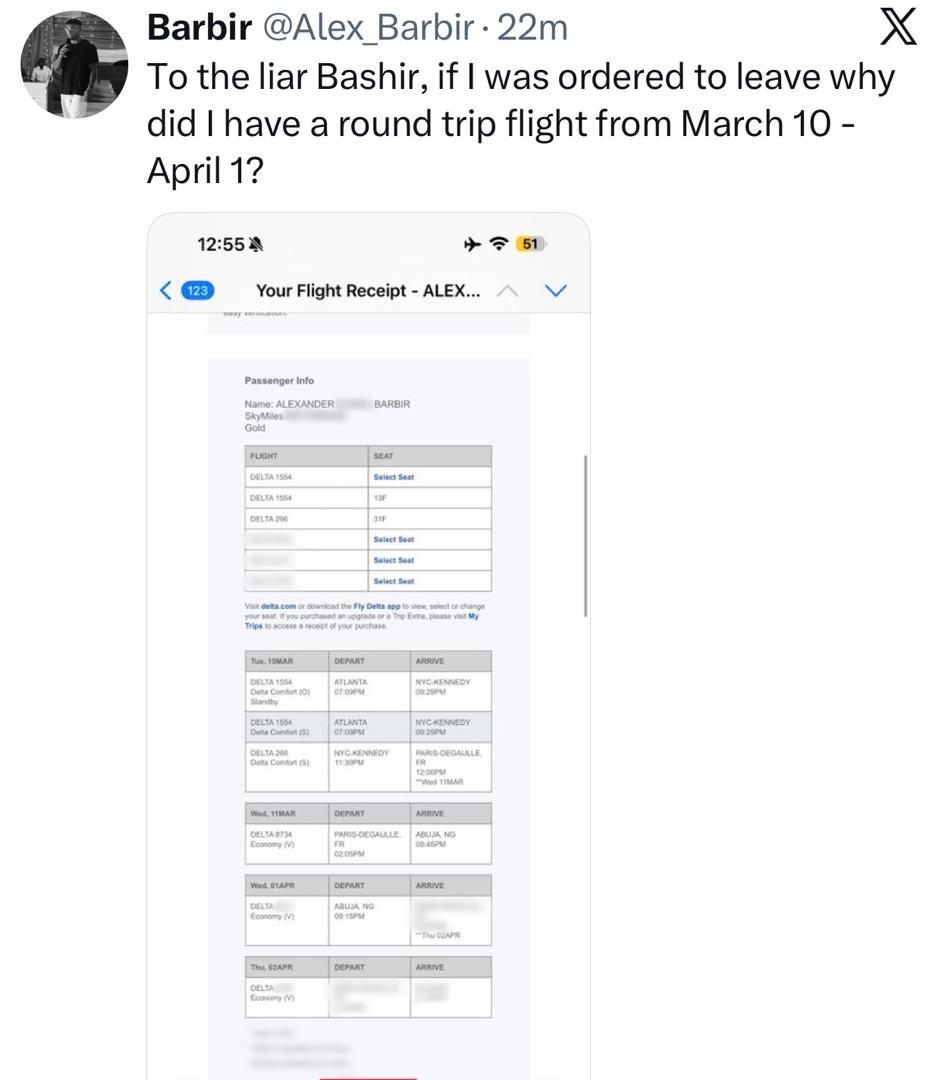Screen dimensions: 942x1080
Task: Click the last Select Seat link in the seat table
Action: [x=393, y=581]
